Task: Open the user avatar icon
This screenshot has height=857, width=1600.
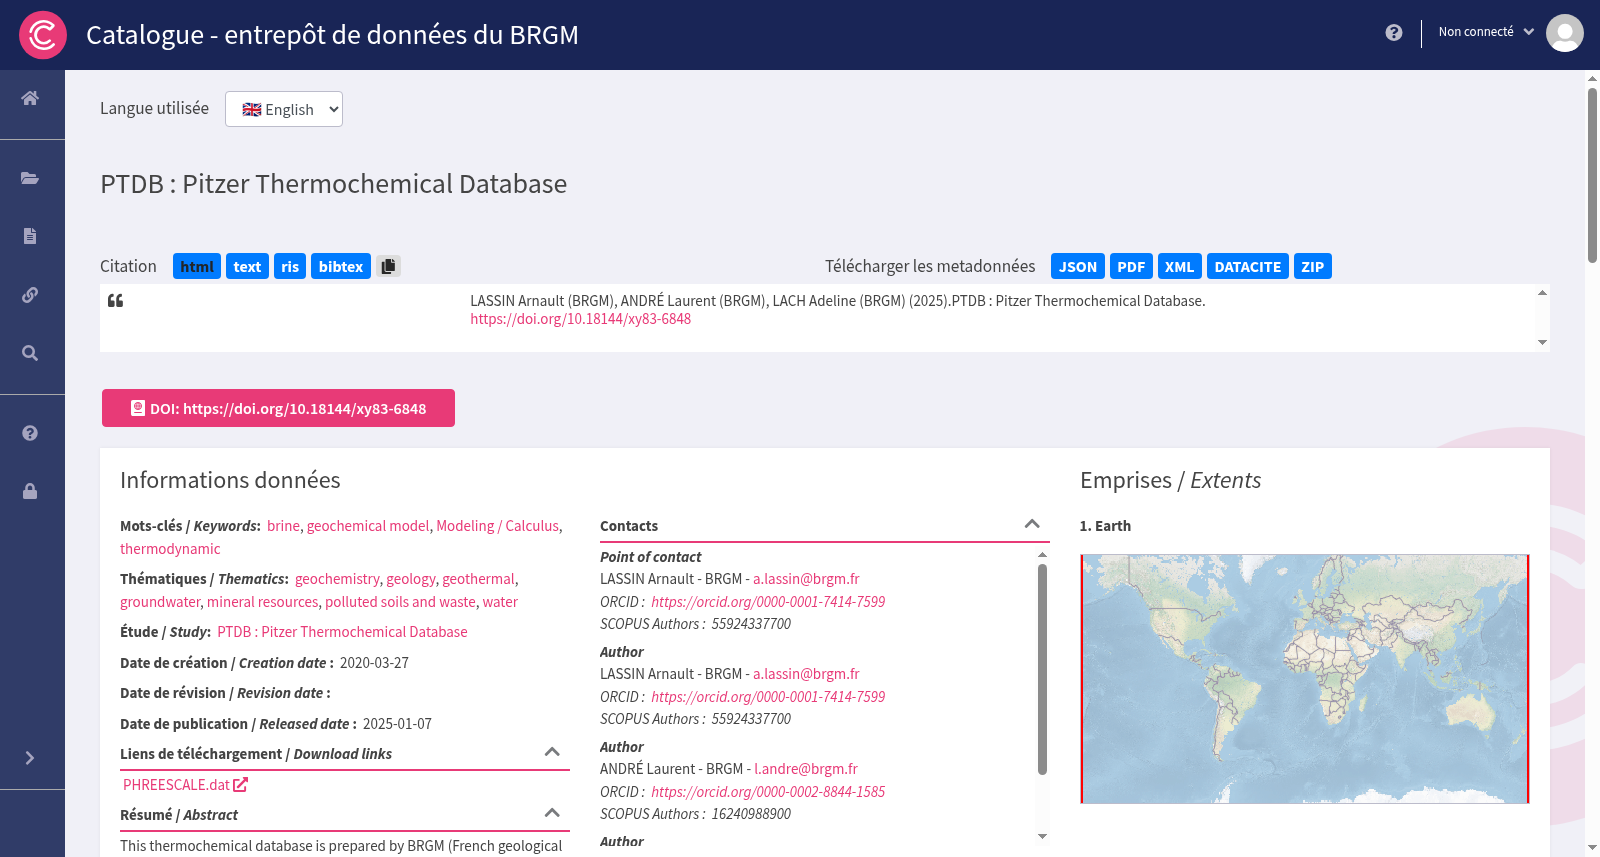Action: pyautogui.click(x=1565, y=33)
